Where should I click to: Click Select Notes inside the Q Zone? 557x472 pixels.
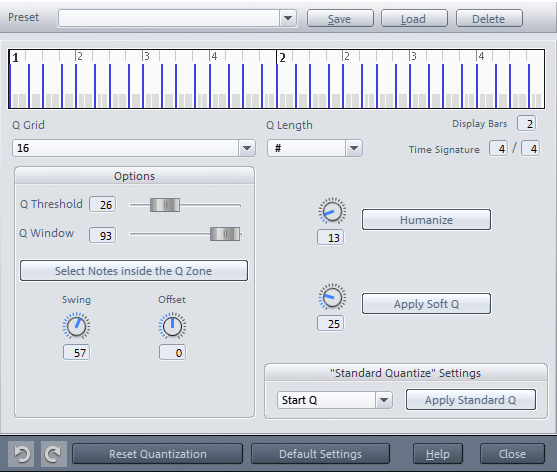134,271
